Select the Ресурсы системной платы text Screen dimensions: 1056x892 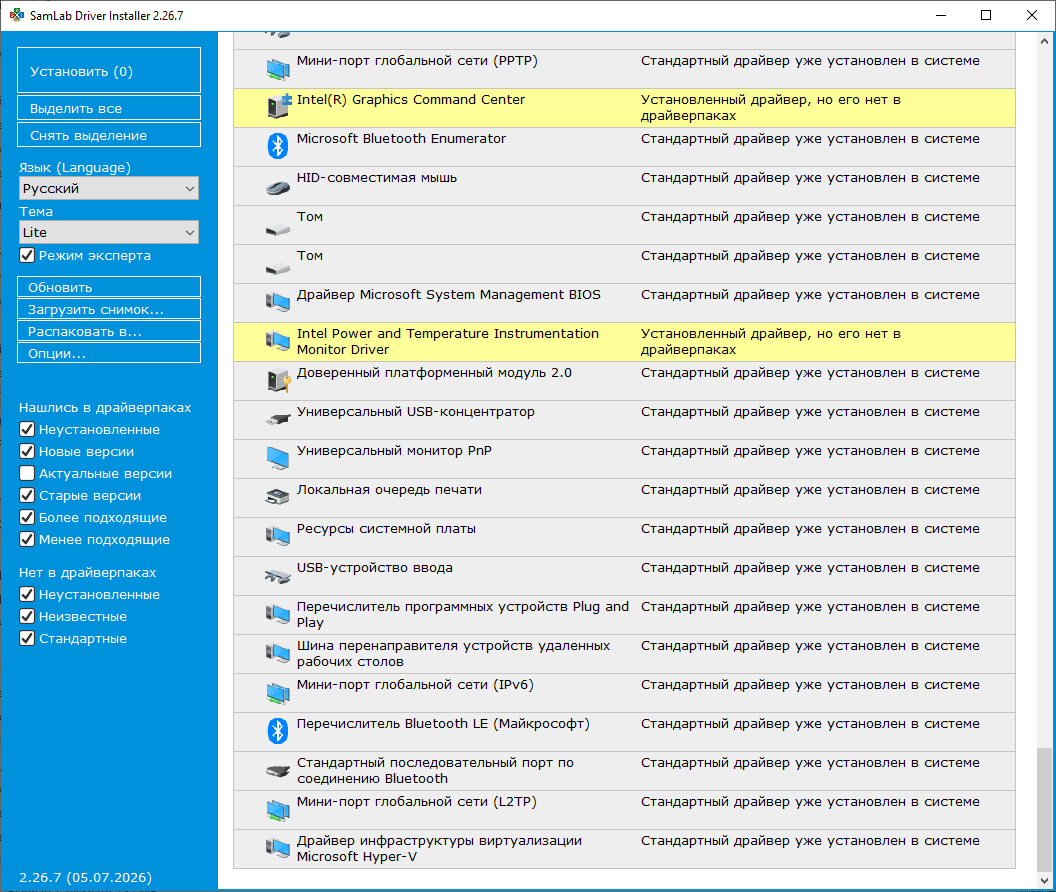[x=386, y=529]
